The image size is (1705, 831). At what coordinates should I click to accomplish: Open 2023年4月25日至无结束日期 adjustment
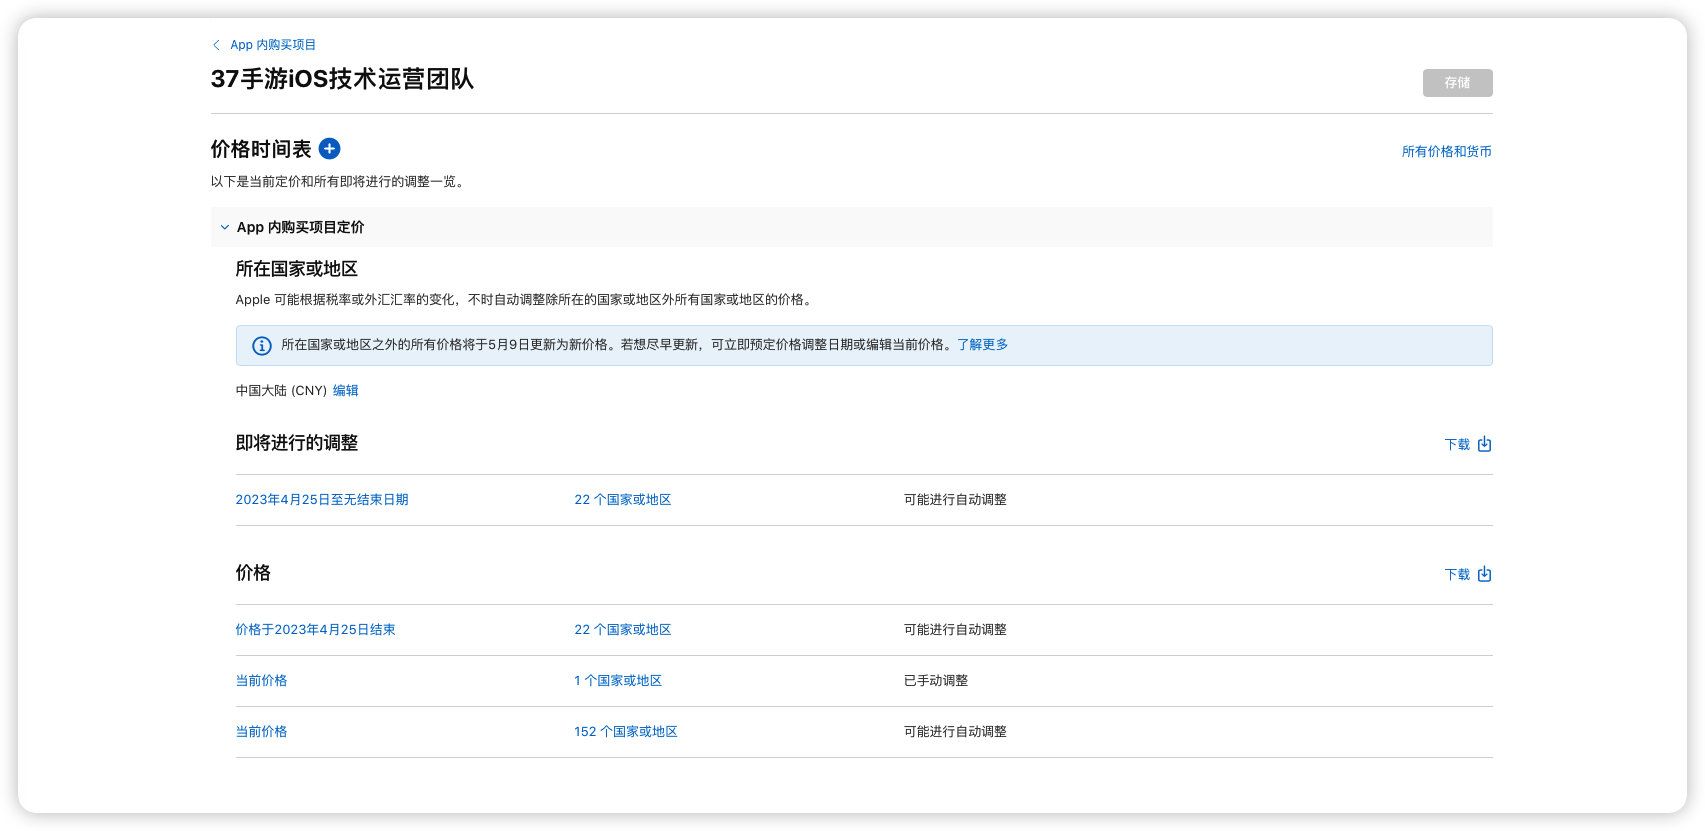[322, 500]
